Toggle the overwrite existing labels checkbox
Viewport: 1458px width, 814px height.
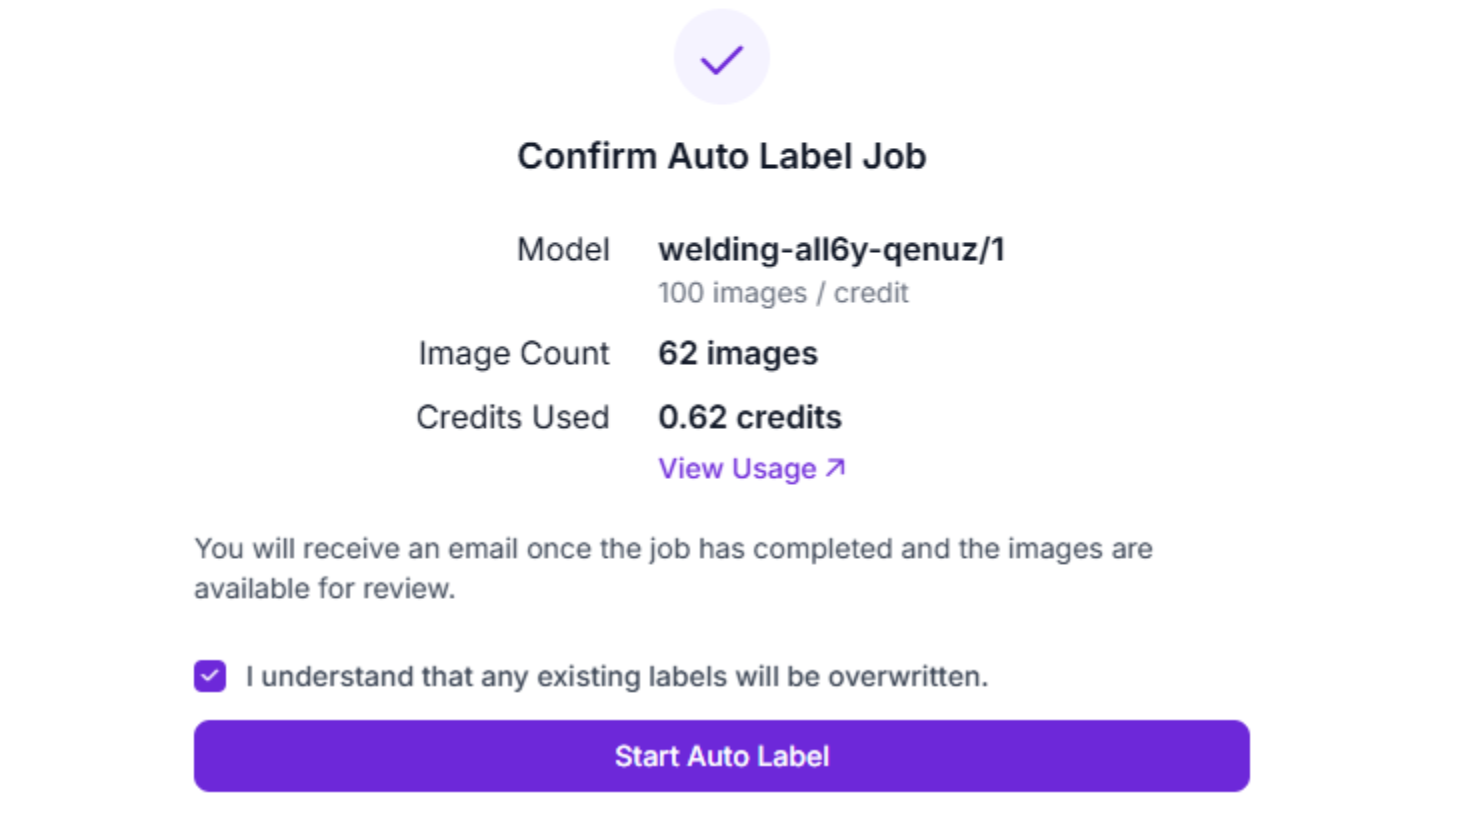point(210,676)
